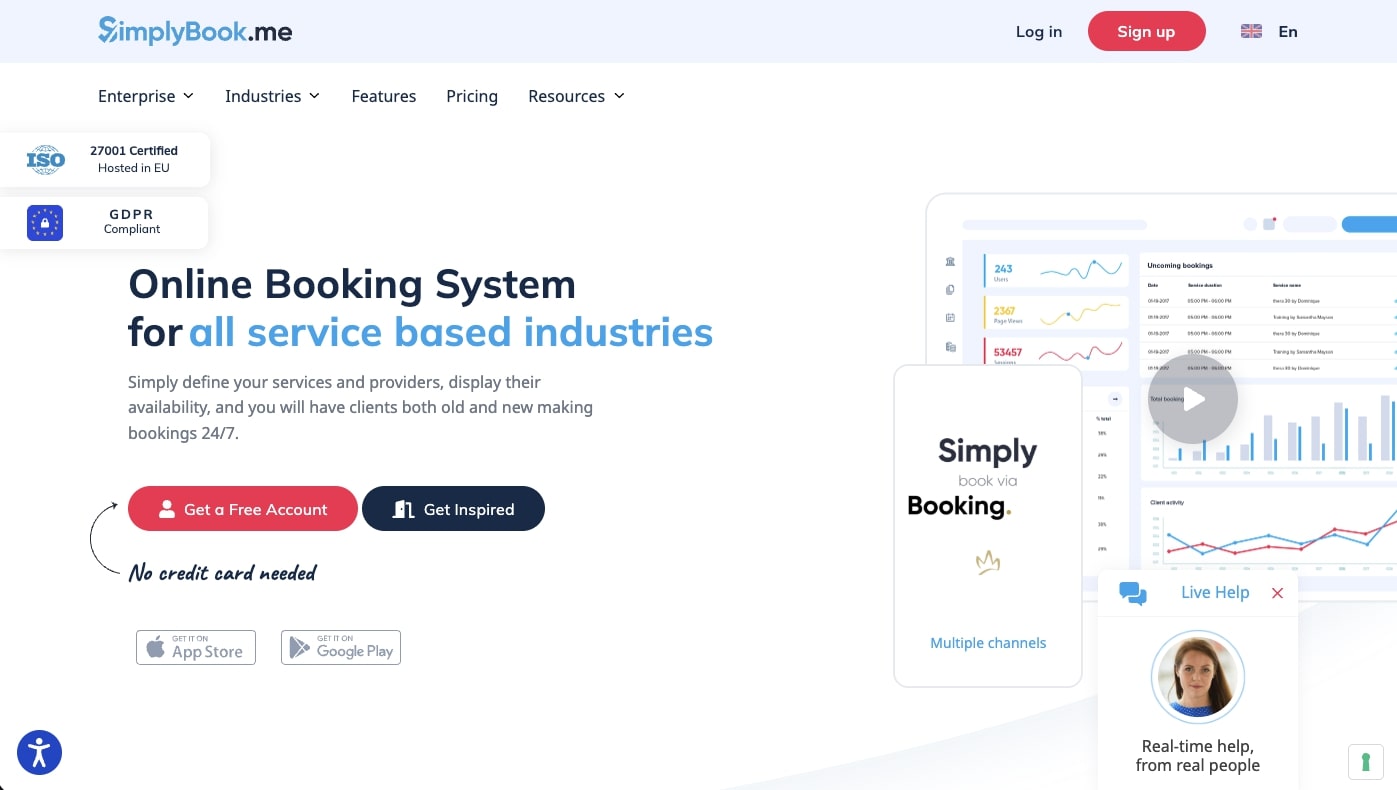Expand the Enterprise dropdown menu
This screenshot has width=1397, height=790.
click(146, 96)
